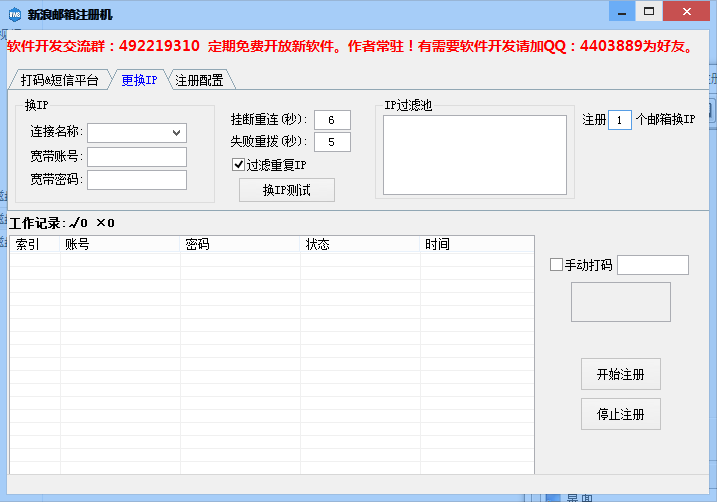
Task: Maximize the 新浪邮箱注册机 window
Action: pyautogui.click(x=648, y=11)
